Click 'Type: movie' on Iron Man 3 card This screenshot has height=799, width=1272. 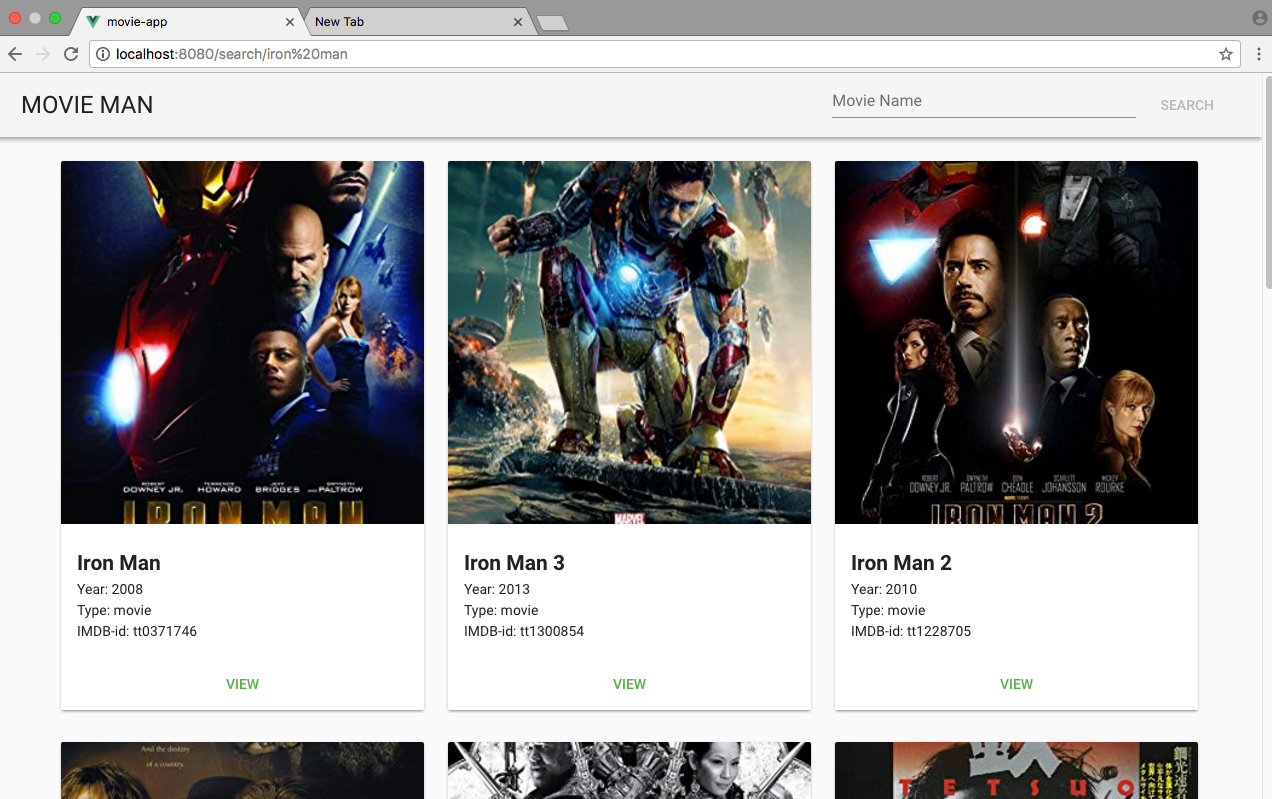501,610
